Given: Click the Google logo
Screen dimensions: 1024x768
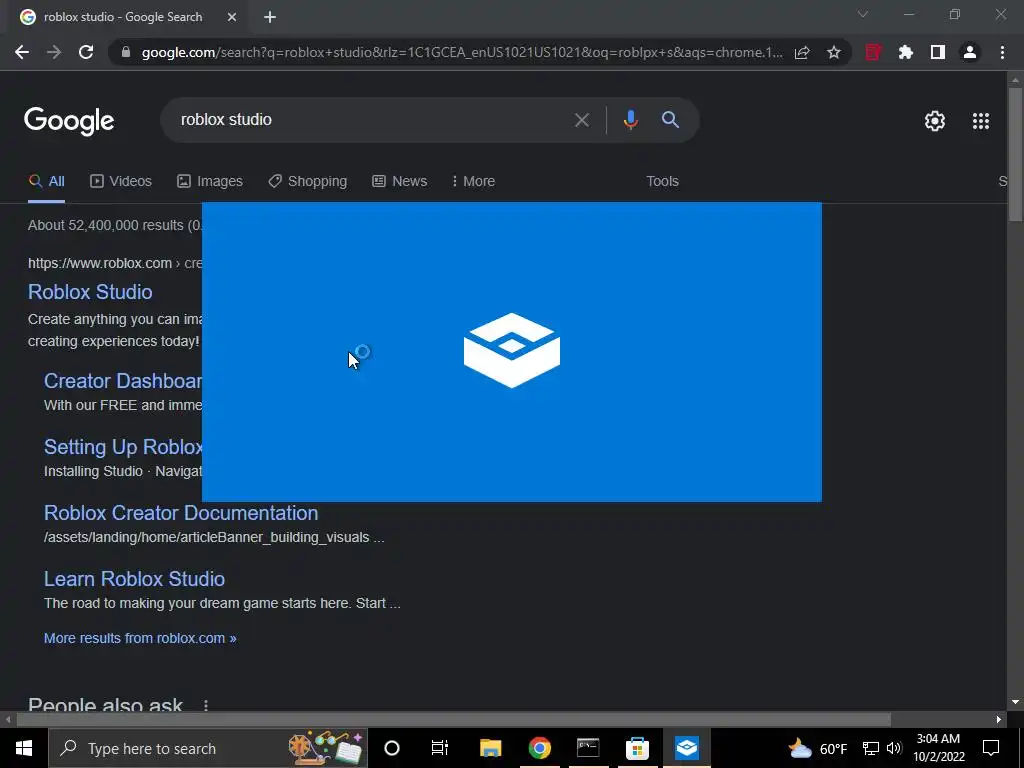Looking at the screenshot, I should [69, 121].
